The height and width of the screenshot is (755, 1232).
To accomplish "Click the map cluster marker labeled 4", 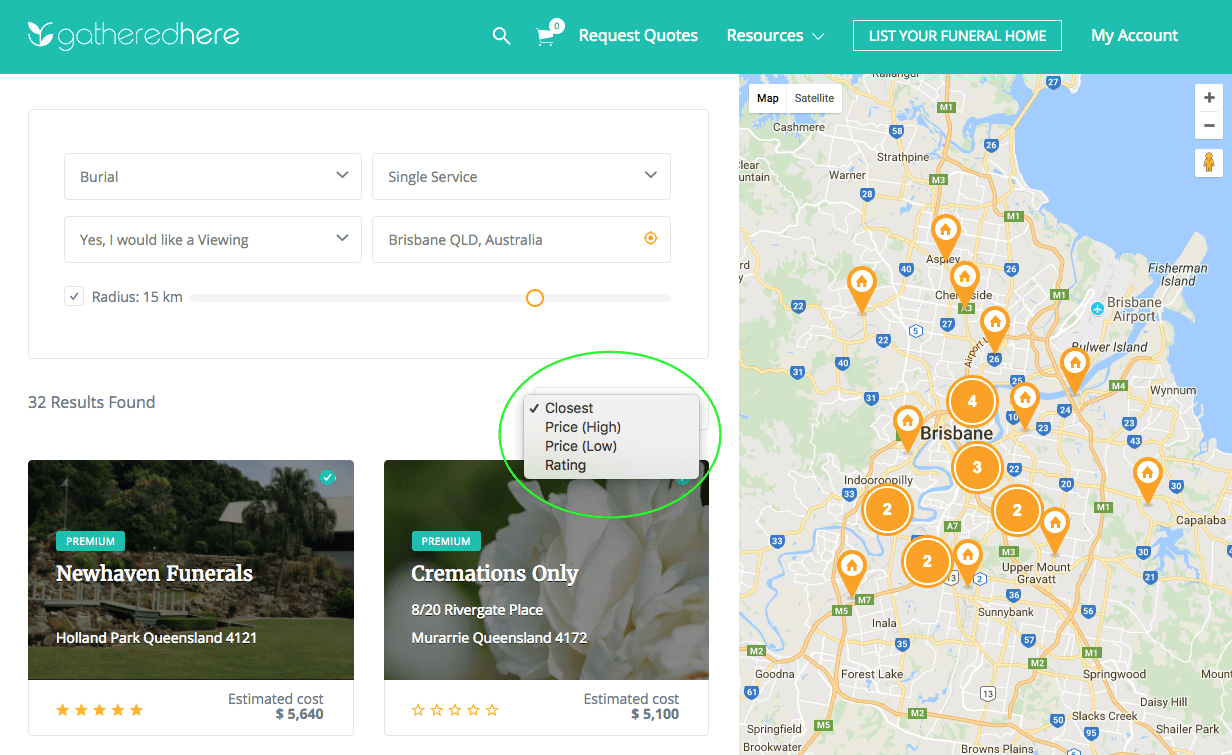I will click(x=972, y=402).
